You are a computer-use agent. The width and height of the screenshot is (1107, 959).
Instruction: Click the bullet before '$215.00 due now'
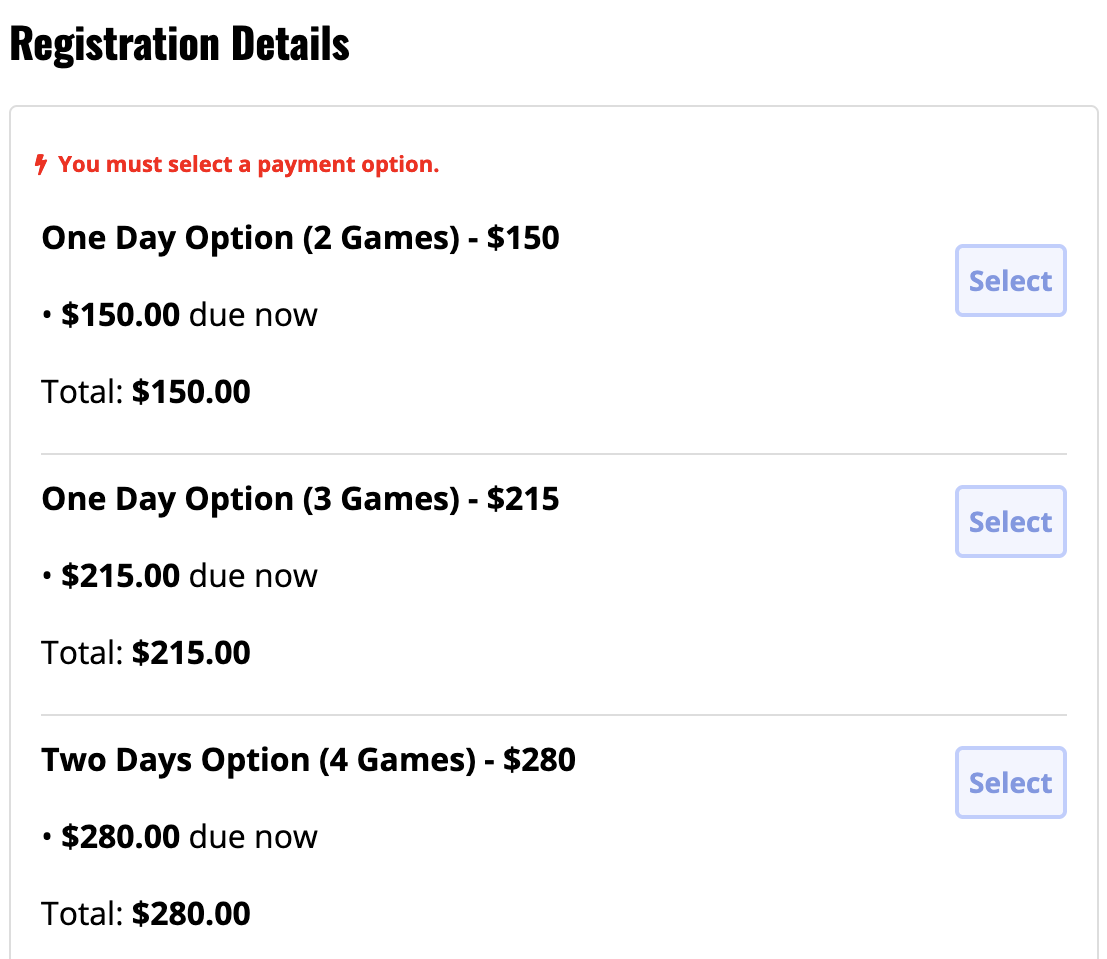(x=46, y=577)
